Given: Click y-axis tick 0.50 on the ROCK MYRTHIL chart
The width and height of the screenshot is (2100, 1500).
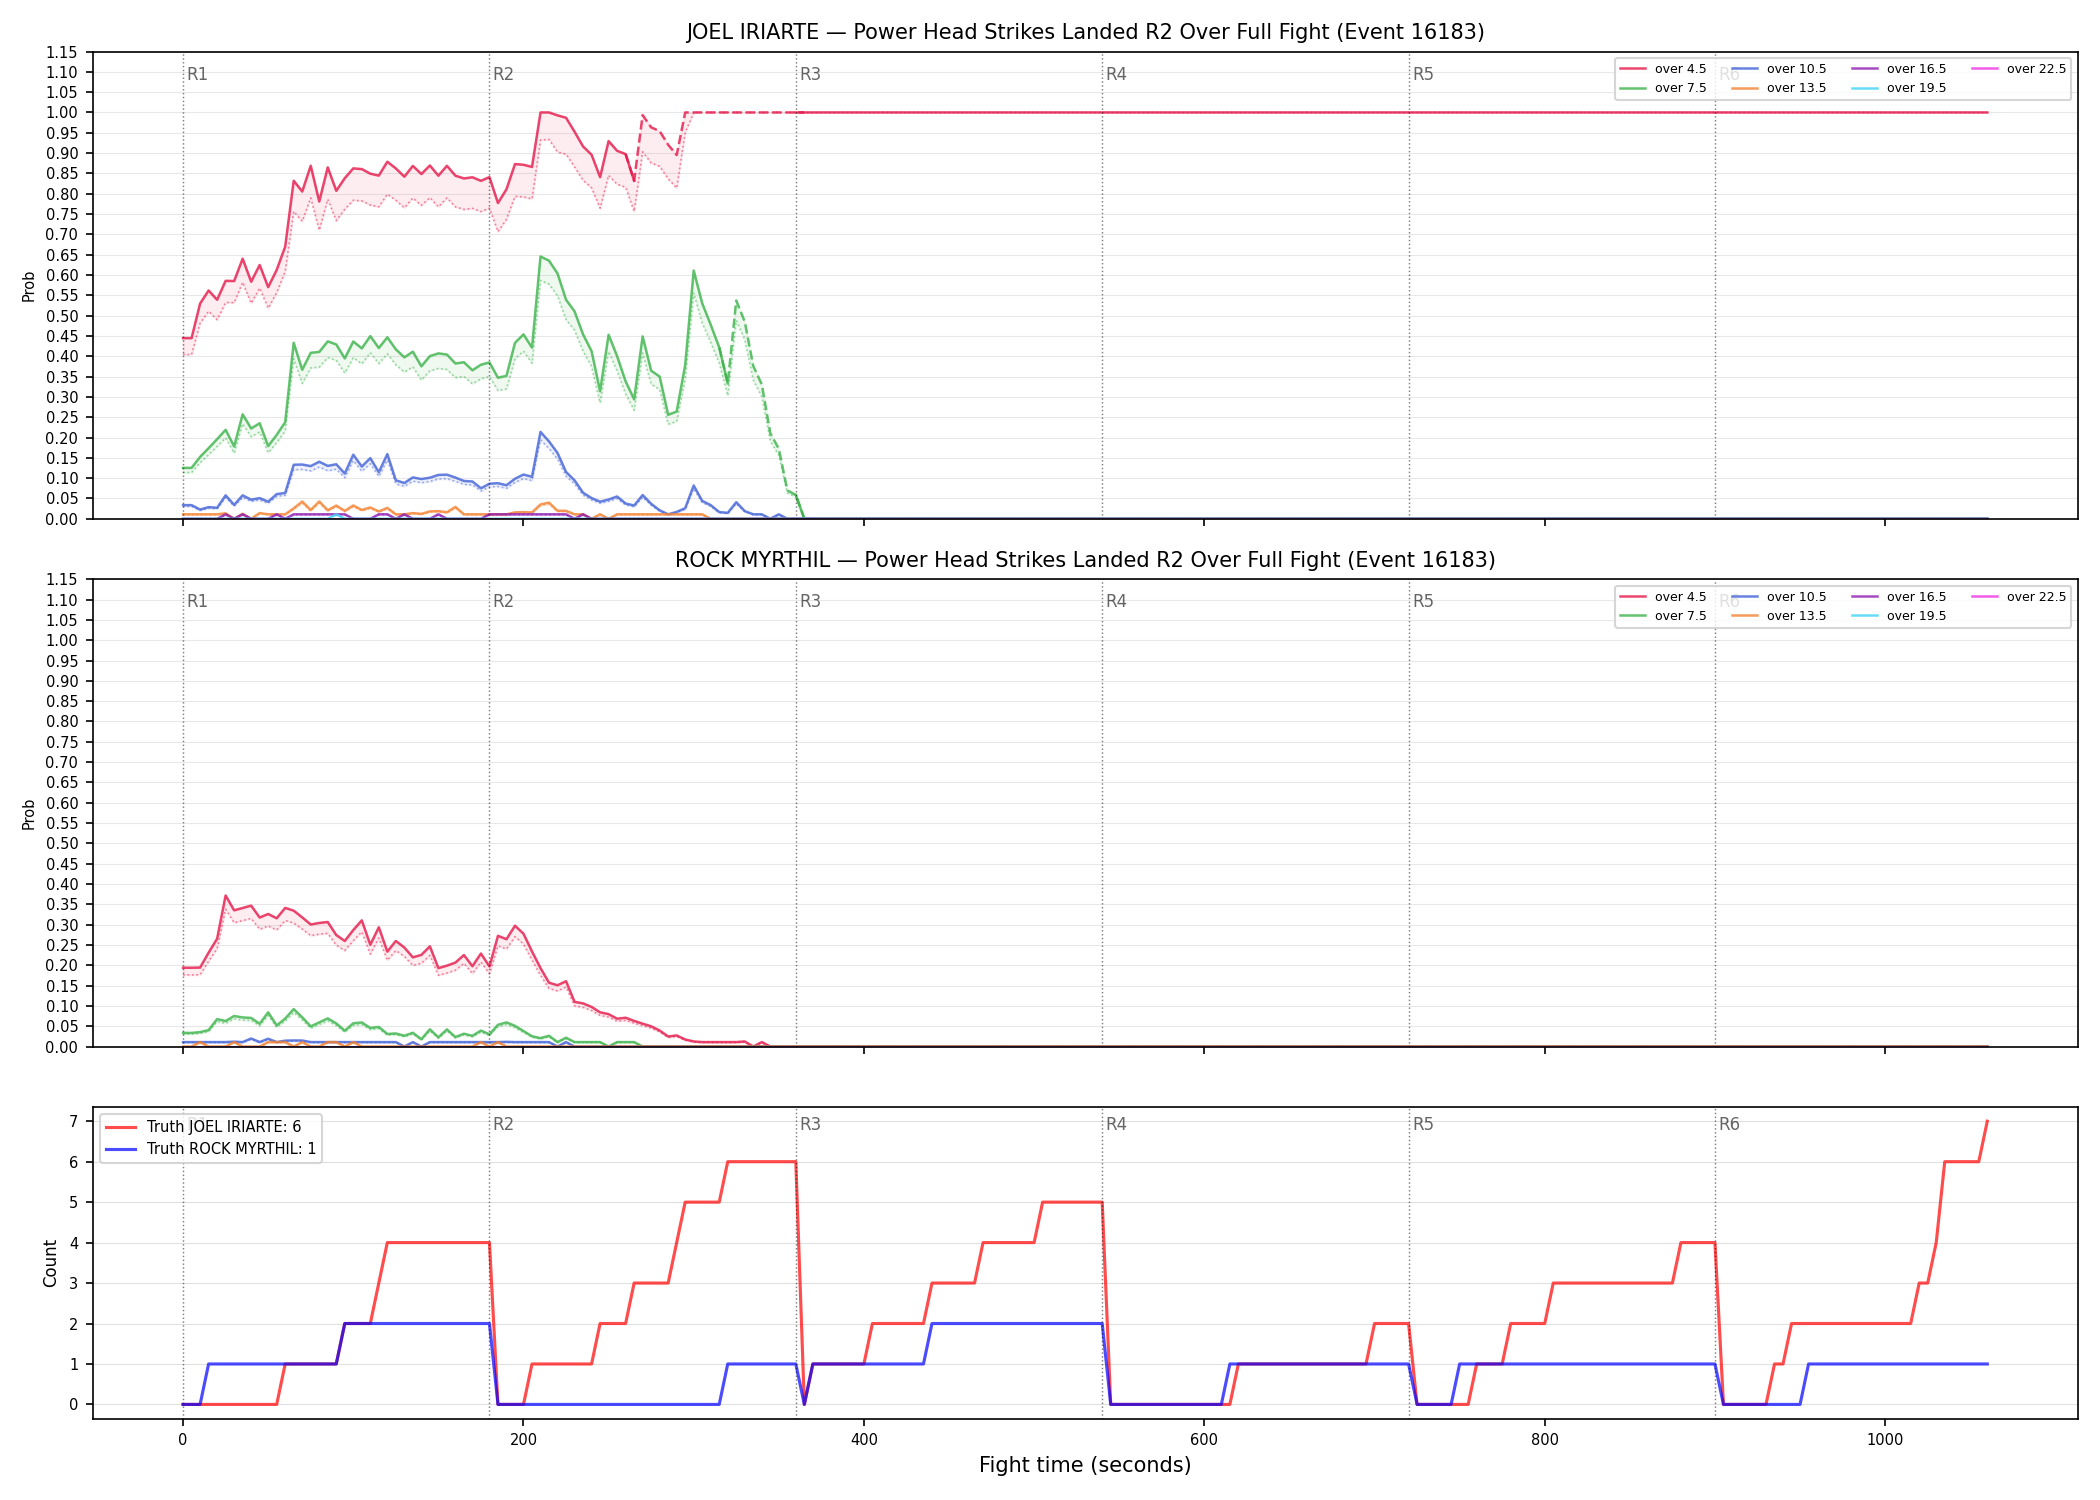Looking at the screenshot, I should (61, 844).
